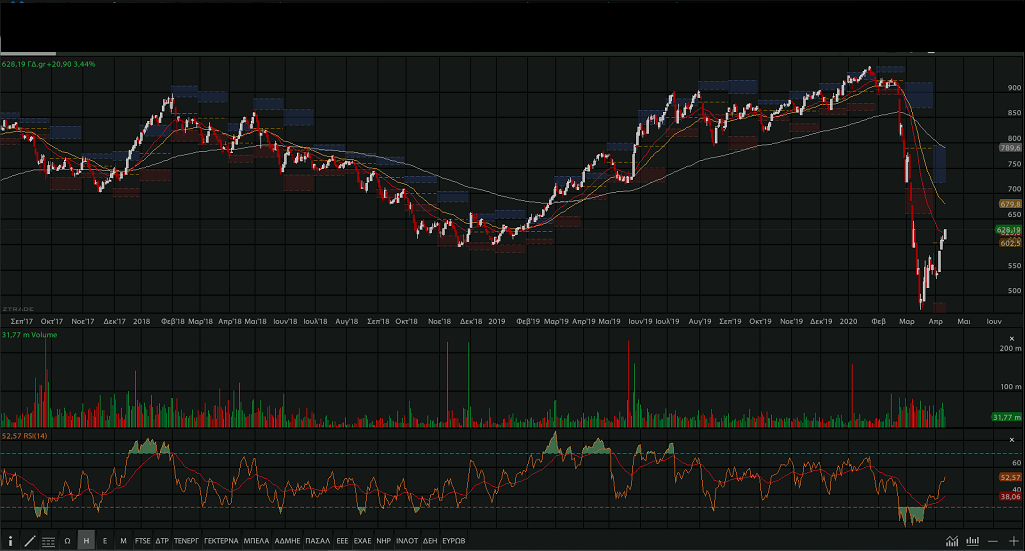The image size is (1025, 551).
Task: Open the indicators chart icon
Action: click(x=952, y=541)
